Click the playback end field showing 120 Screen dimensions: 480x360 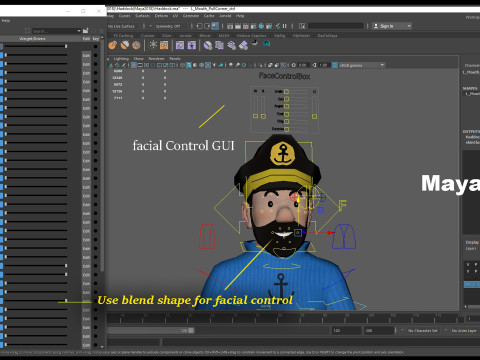(x=346, y=331)
